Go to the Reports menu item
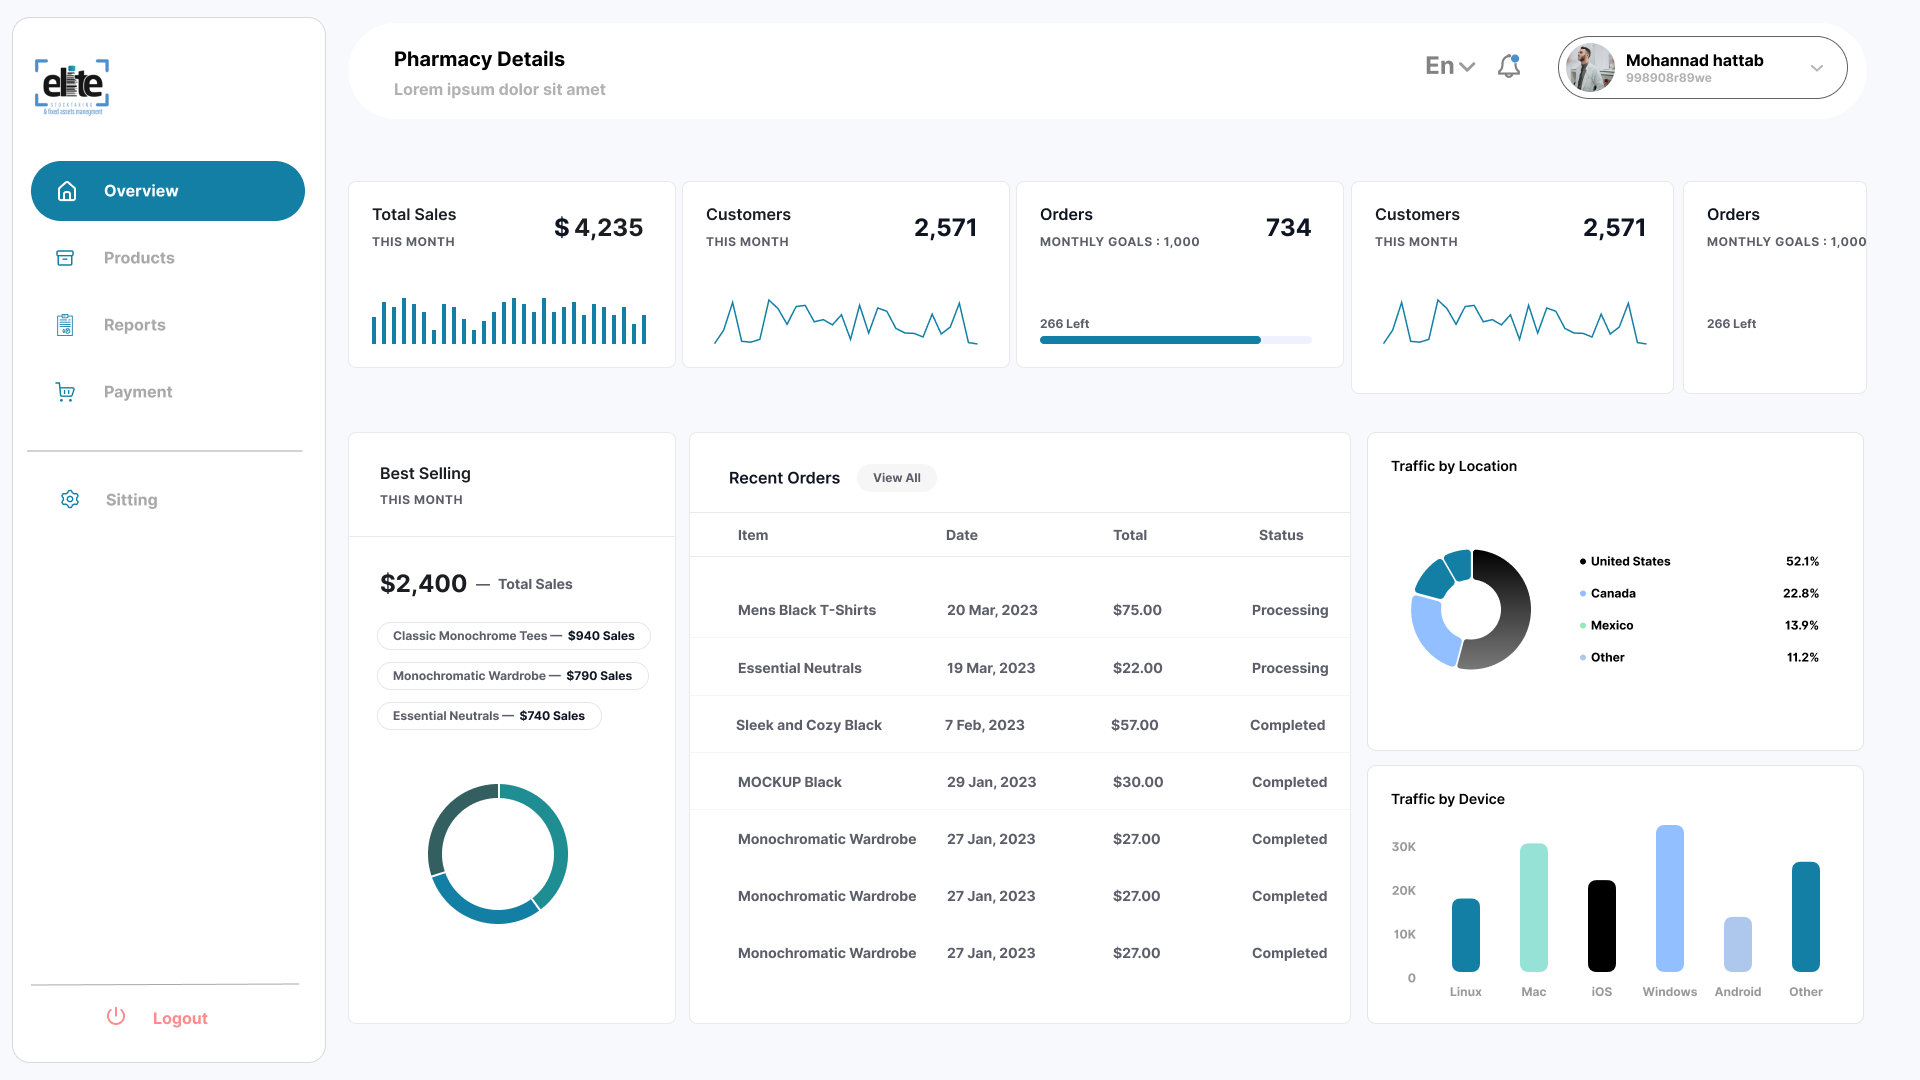Screen dimensions: 1920x1080 coord(135,325)
